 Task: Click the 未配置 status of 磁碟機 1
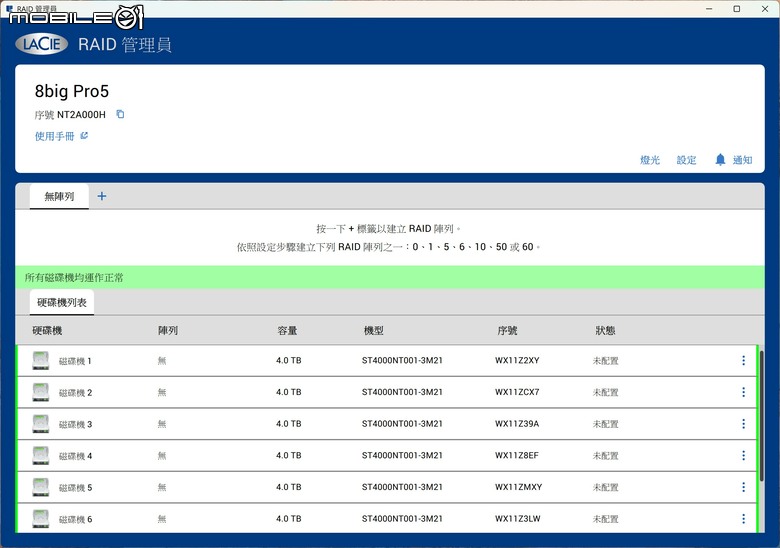605,361
